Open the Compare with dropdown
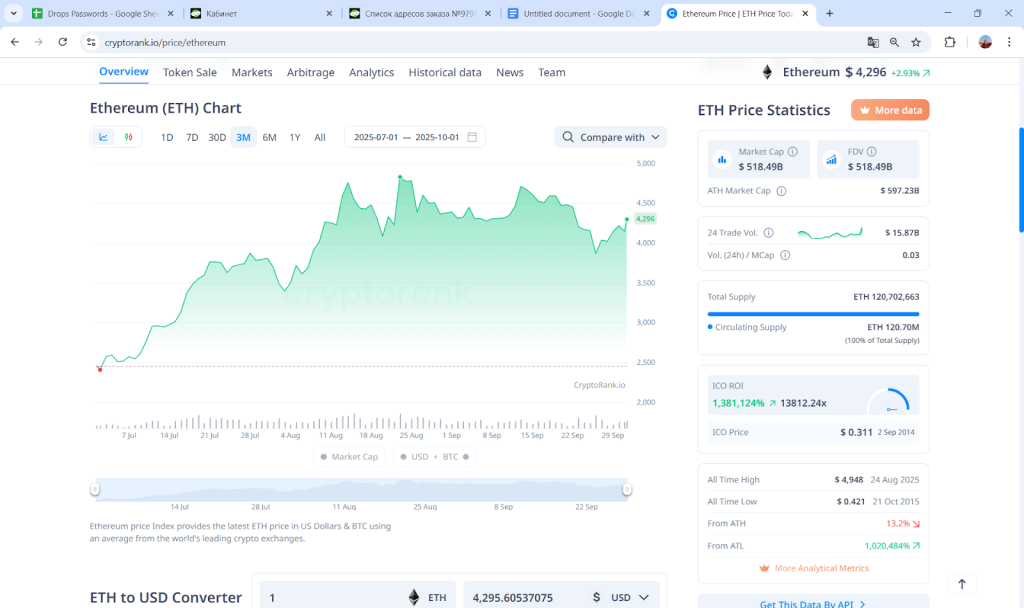 (x=610, y=137)
